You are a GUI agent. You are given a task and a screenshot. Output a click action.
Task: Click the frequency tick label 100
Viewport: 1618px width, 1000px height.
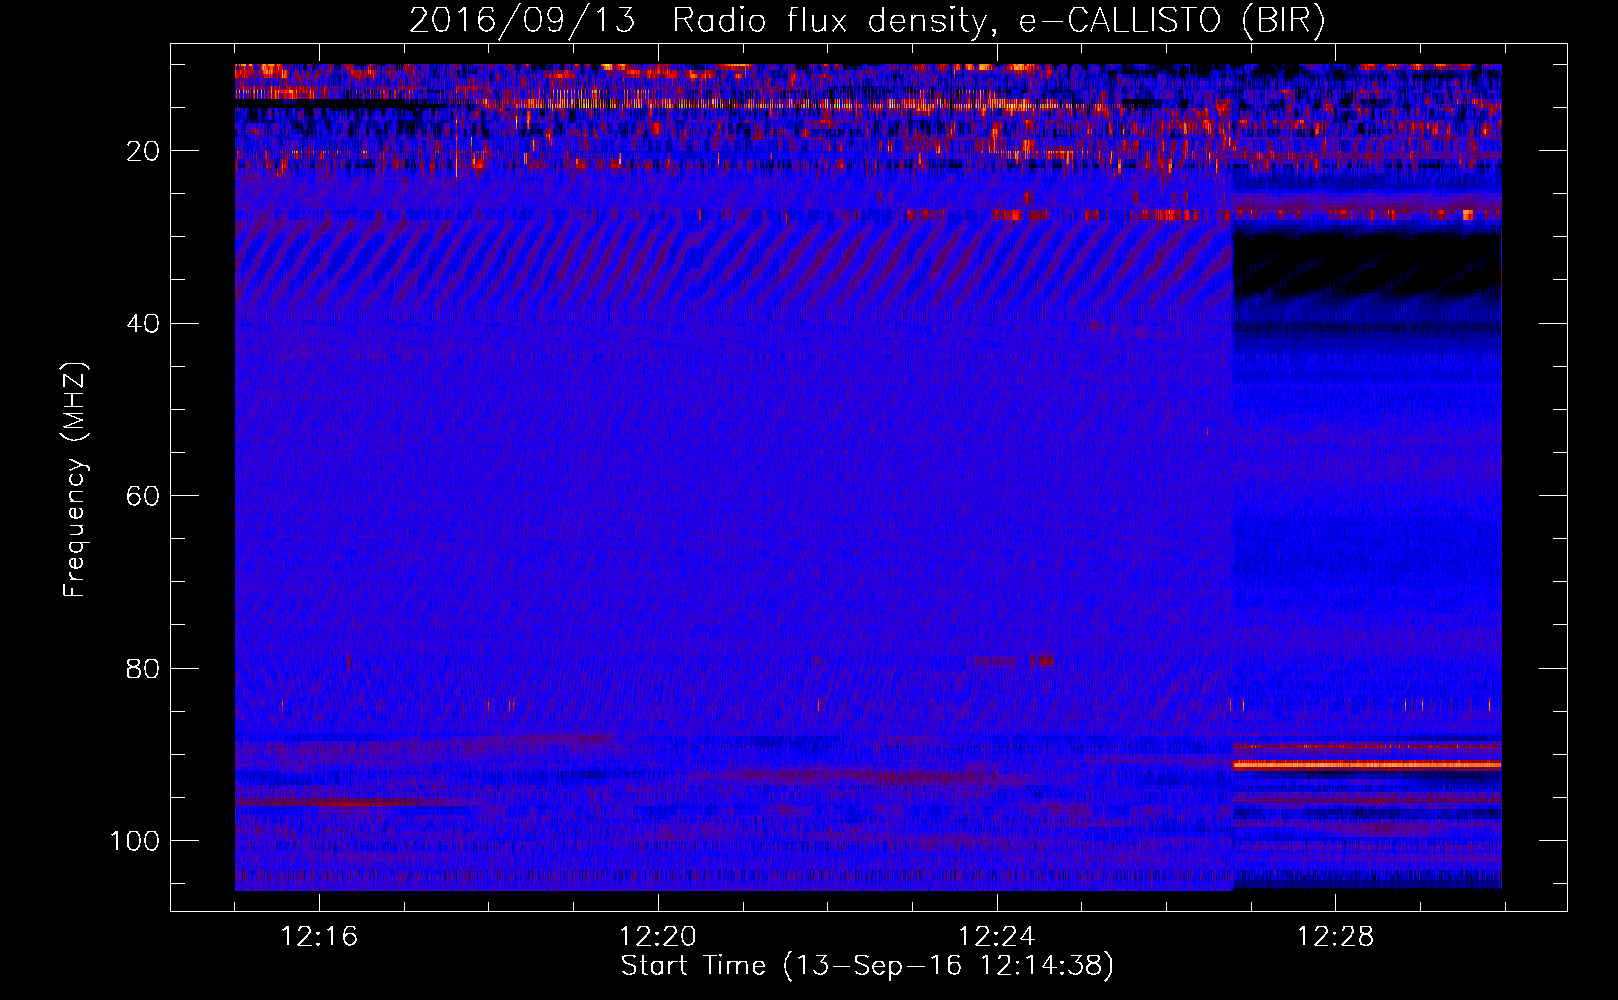[135, 841]
